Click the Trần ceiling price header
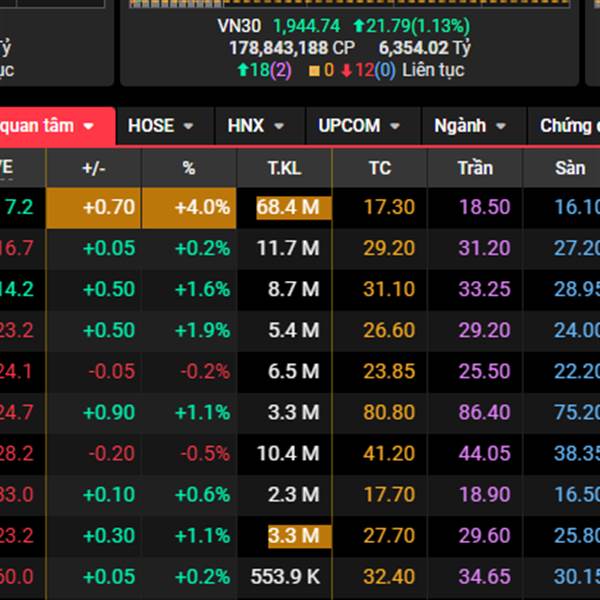Viewport: 600px width, 600px height. pos(475,168)
